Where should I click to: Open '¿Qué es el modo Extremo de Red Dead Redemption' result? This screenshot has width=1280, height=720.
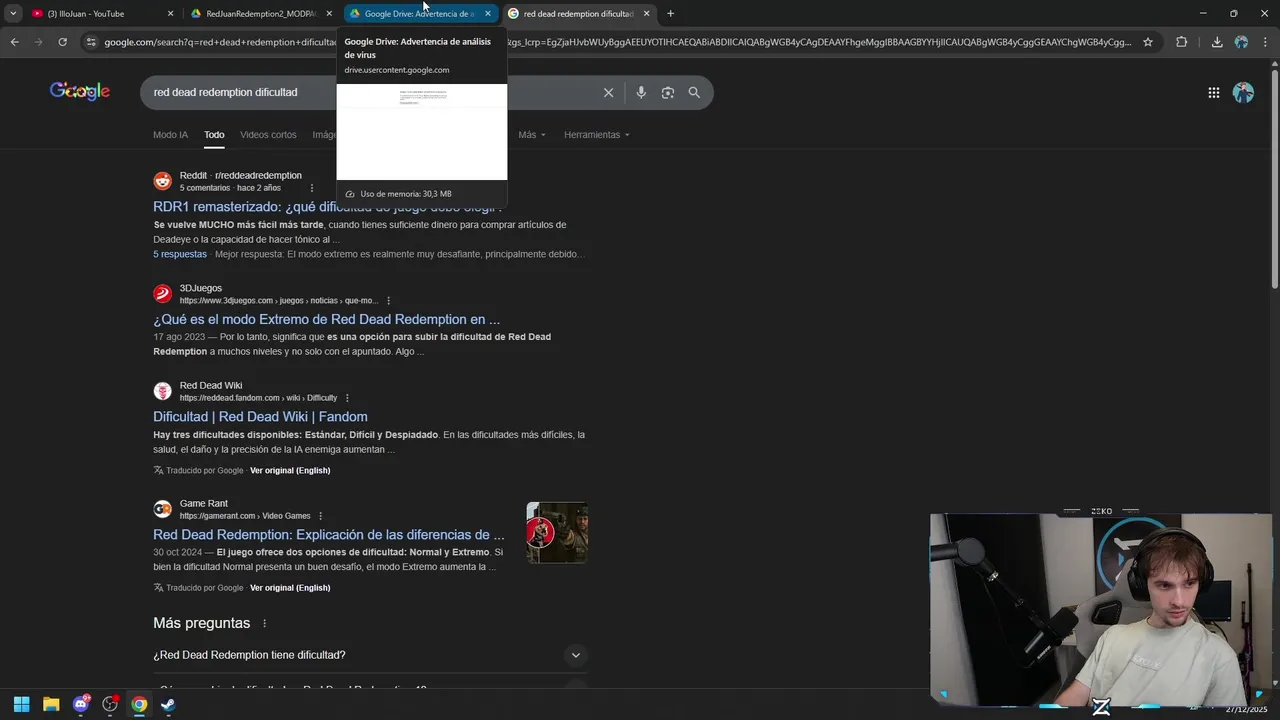click(x=326, y=319)
